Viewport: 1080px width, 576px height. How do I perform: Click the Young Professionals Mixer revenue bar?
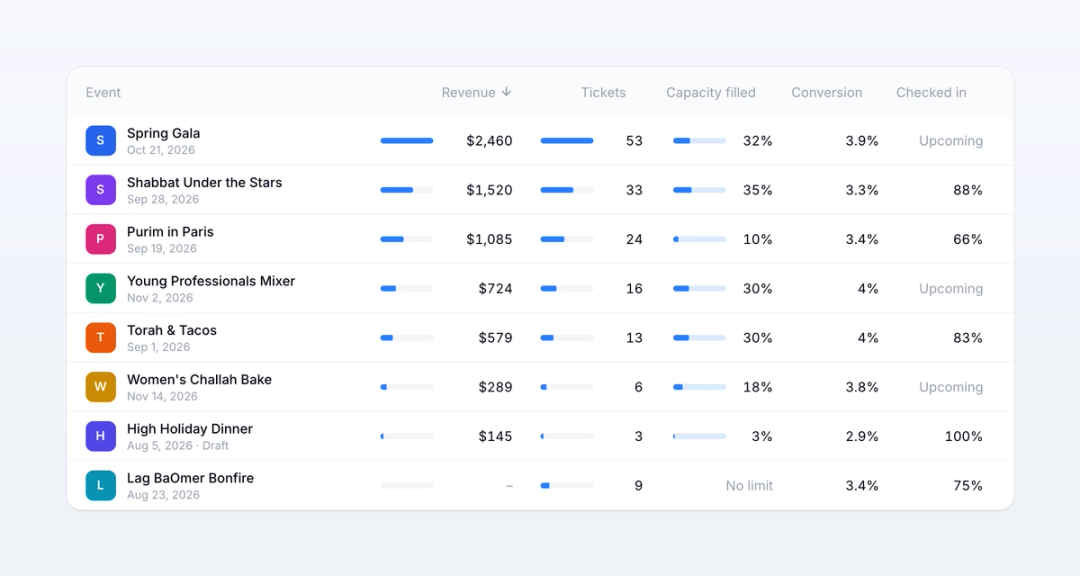[x=407, y=288]
